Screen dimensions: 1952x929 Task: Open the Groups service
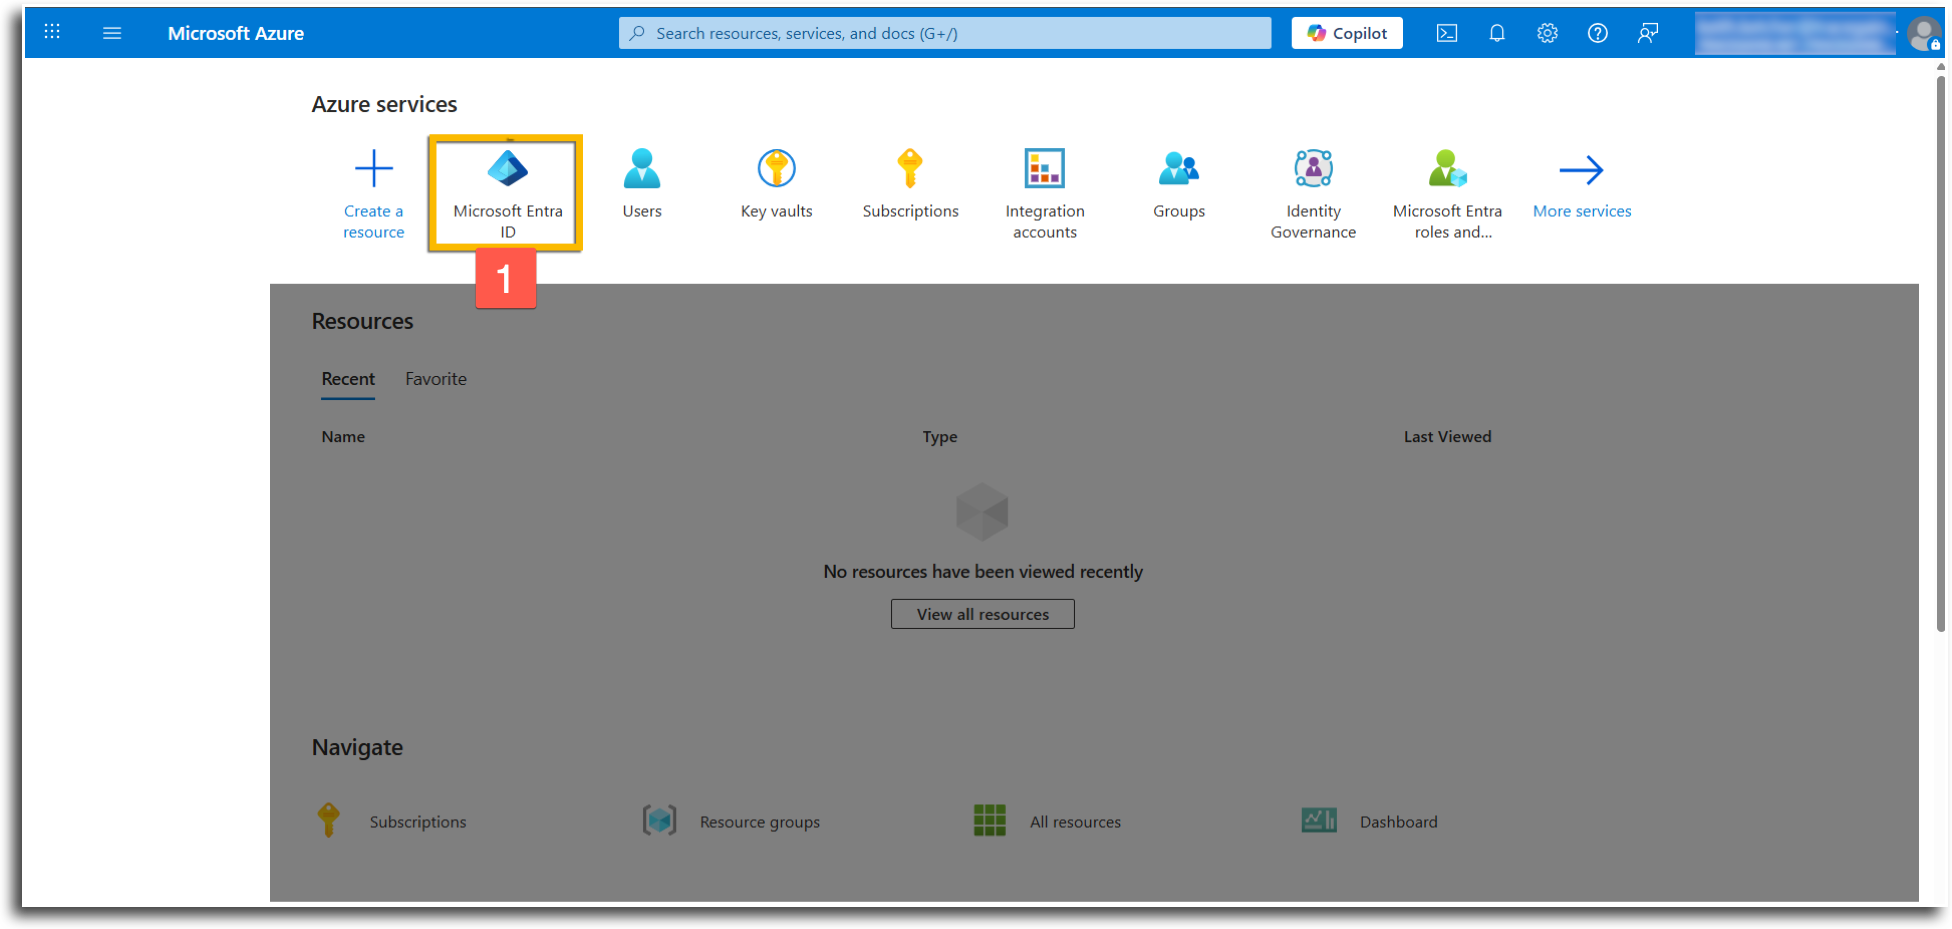1179,184
